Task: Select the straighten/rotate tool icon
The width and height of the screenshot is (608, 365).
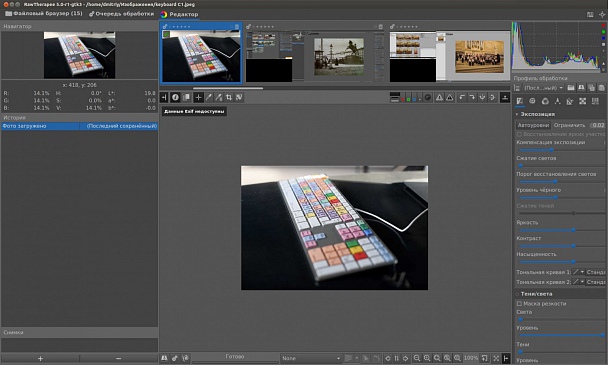Action: point(239,97)
